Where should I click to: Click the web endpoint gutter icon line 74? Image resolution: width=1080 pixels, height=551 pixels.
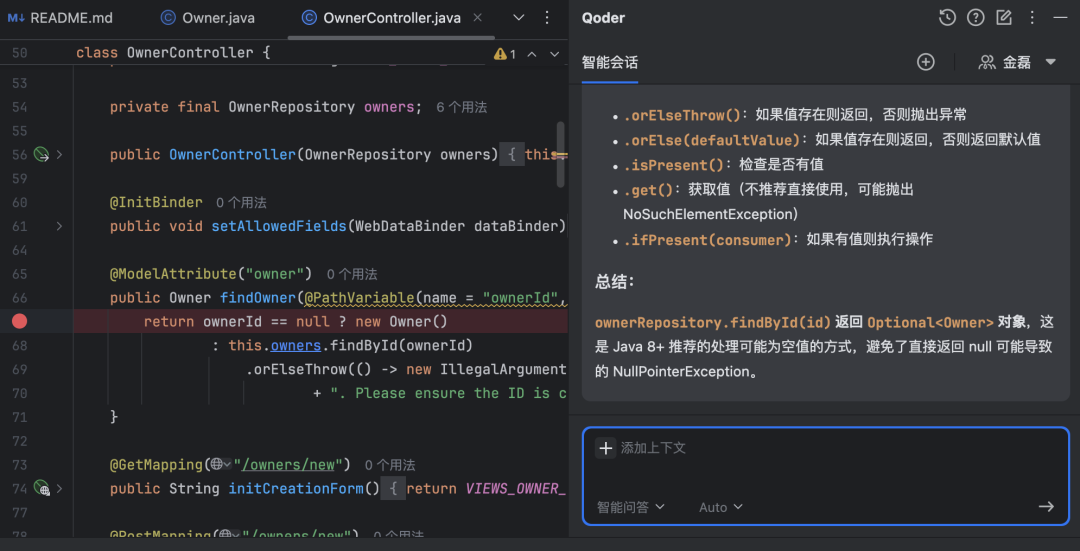(x=41, y=488)
